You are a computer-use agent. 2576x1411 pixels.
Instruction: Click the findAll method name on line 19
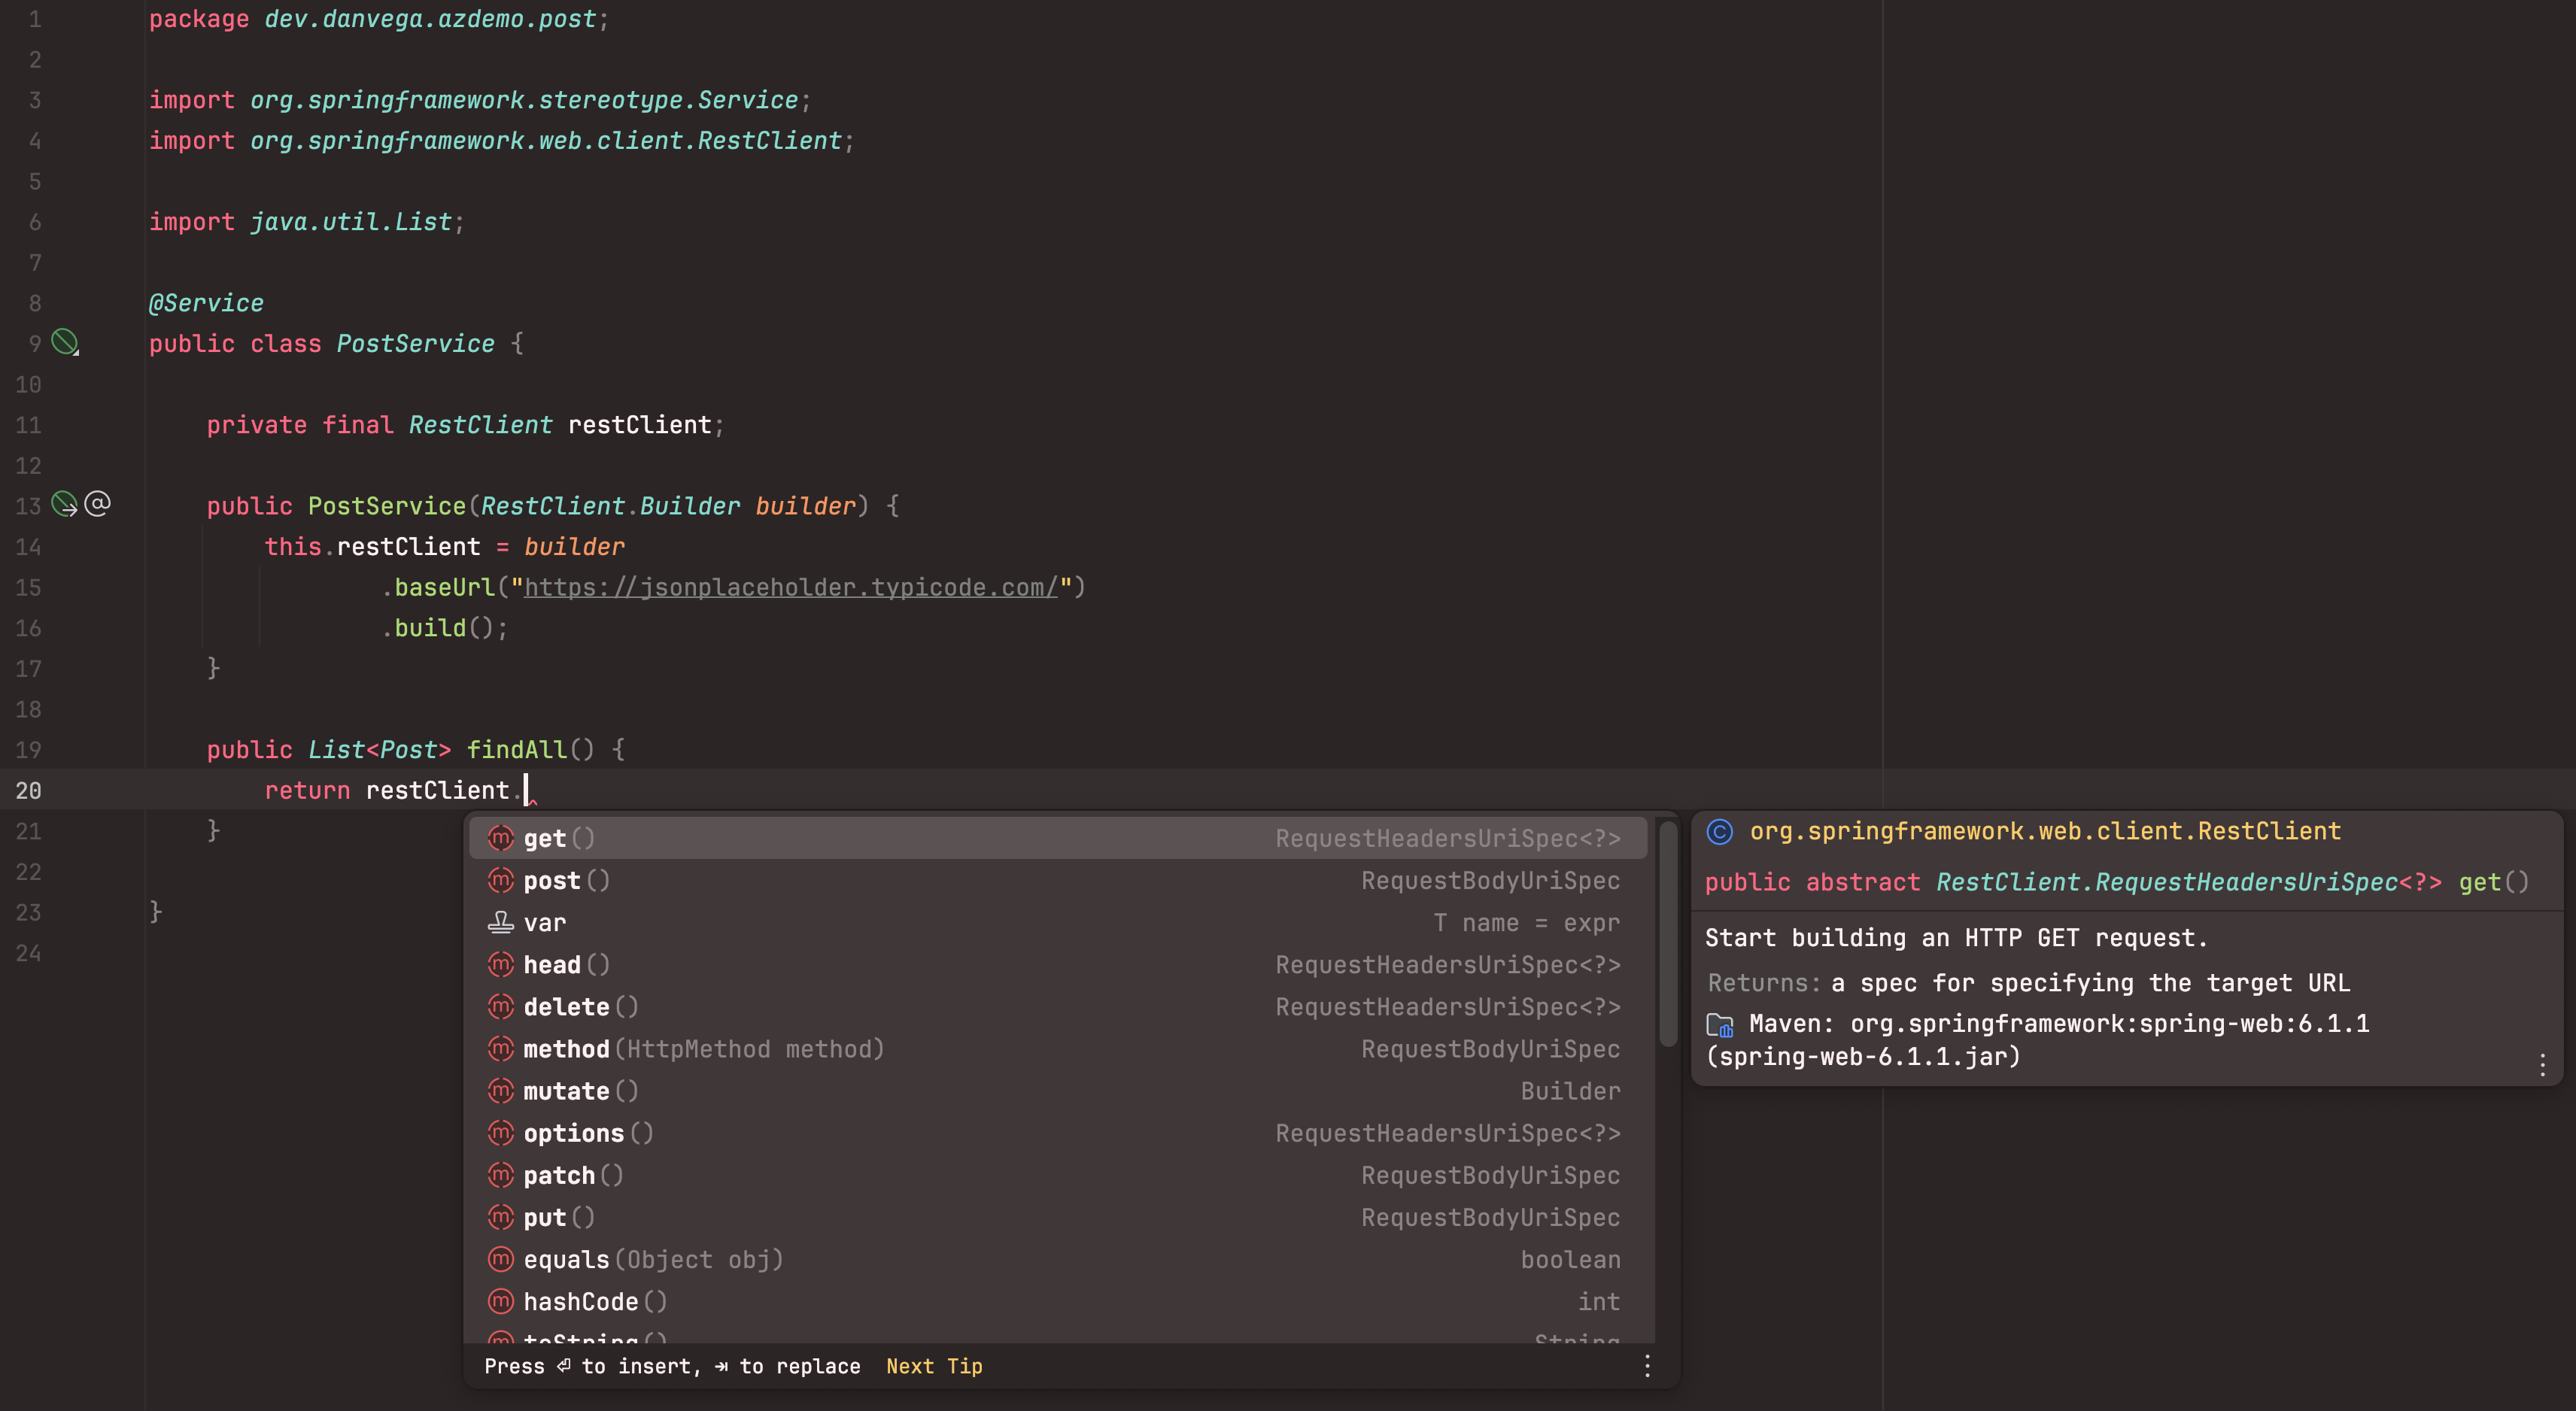click(517, 749)
